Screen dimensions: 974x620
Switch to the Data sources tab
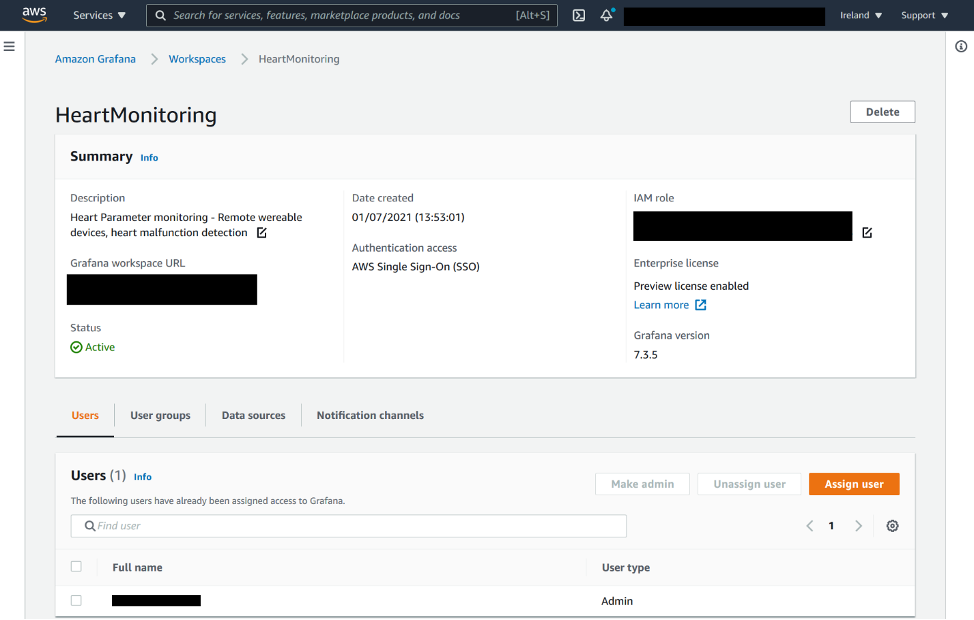(x=253, y=416)
